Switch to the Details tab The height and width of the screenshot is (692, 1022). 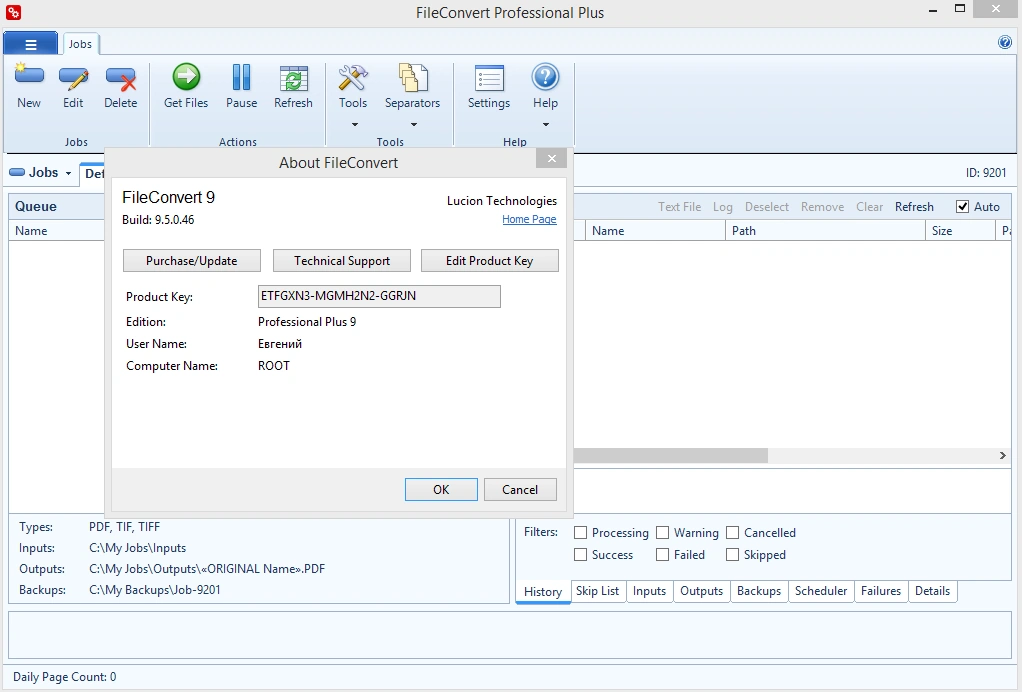click(933, 591)
